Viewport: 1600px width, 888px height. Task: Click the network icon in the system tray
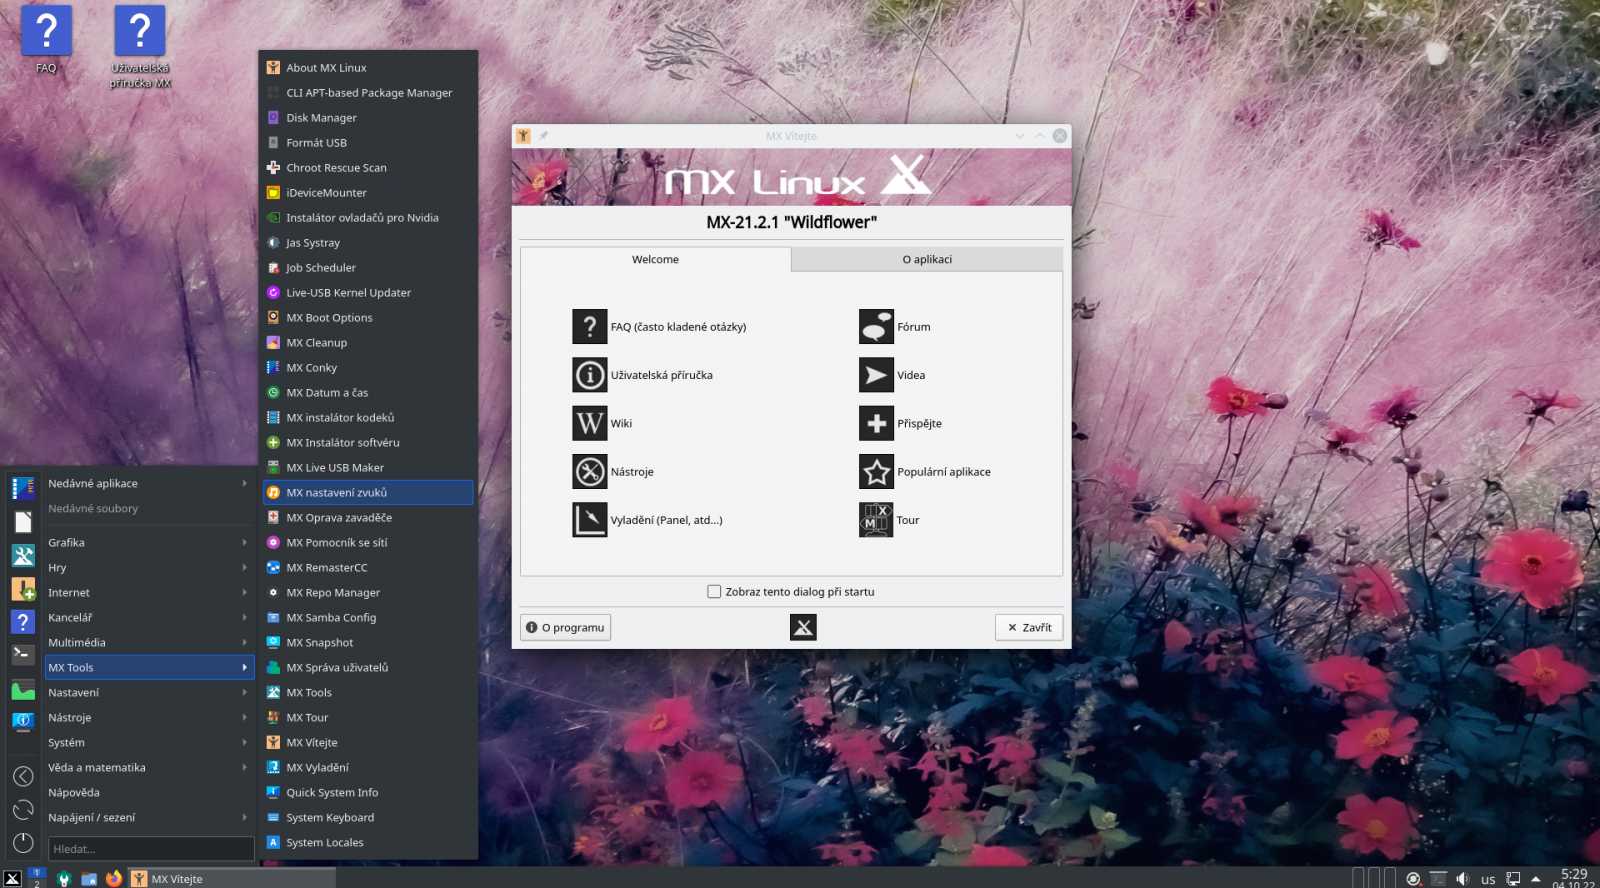tap(1513, 878)
